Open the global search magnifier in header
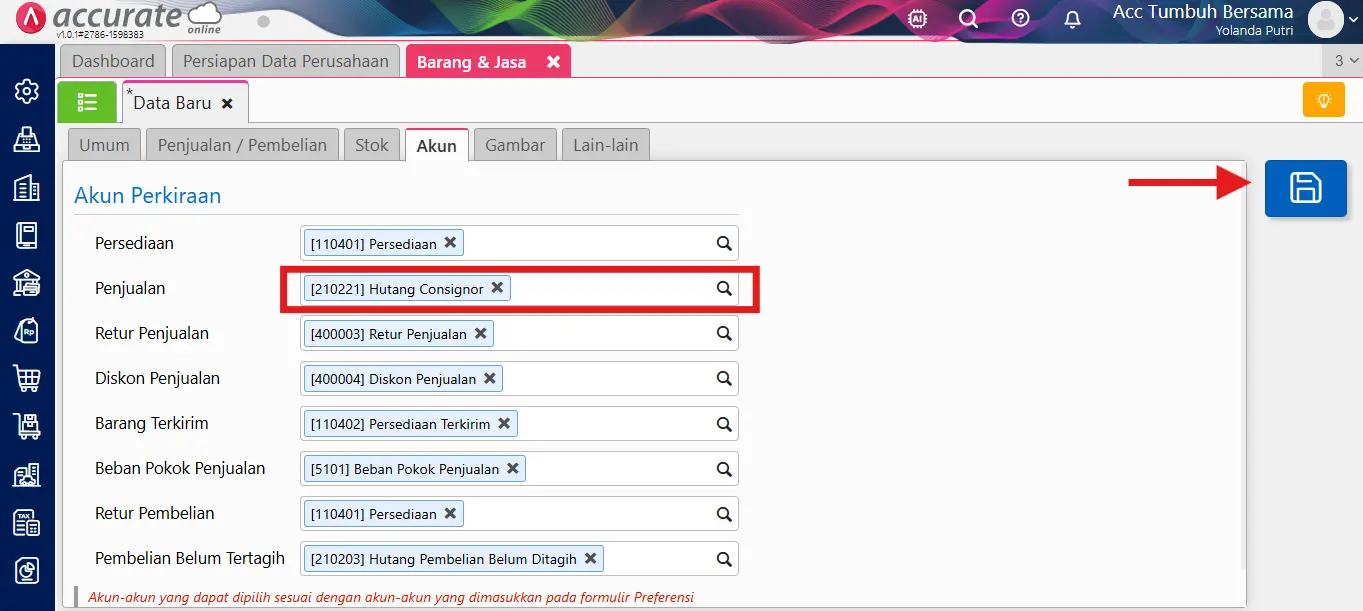The height and width of the screenshot is (611, 1363). [968, 19]
